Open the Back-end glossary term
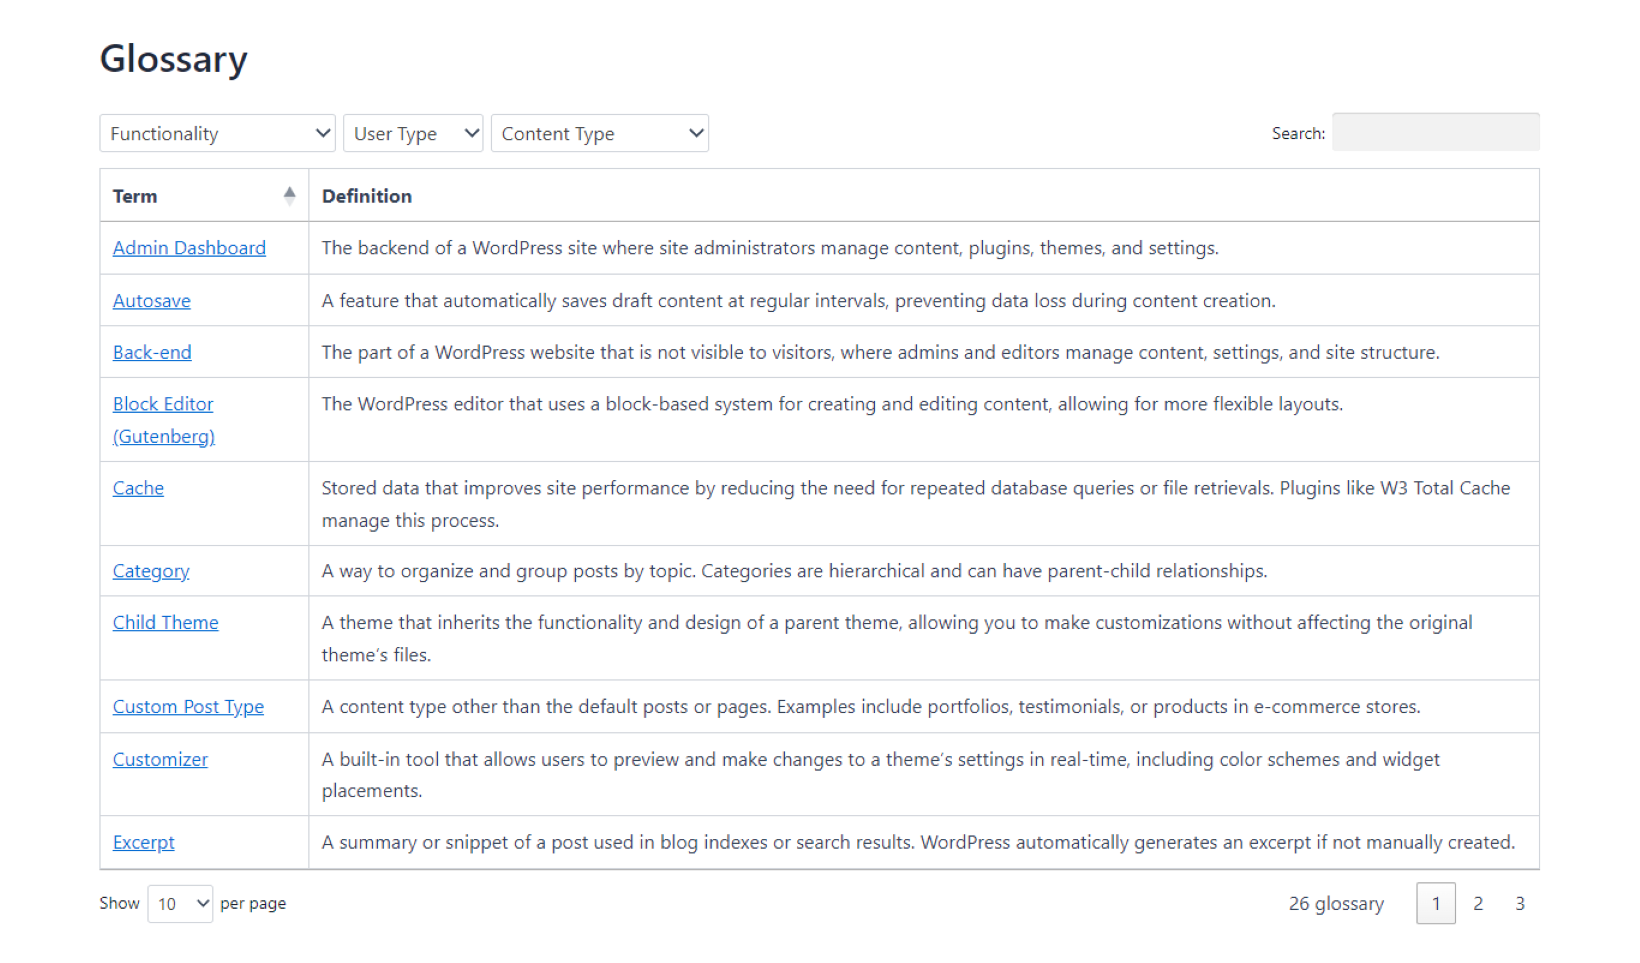Image resolution: width=1640 pixels, height=963 pixels. [x=152, y=351]
